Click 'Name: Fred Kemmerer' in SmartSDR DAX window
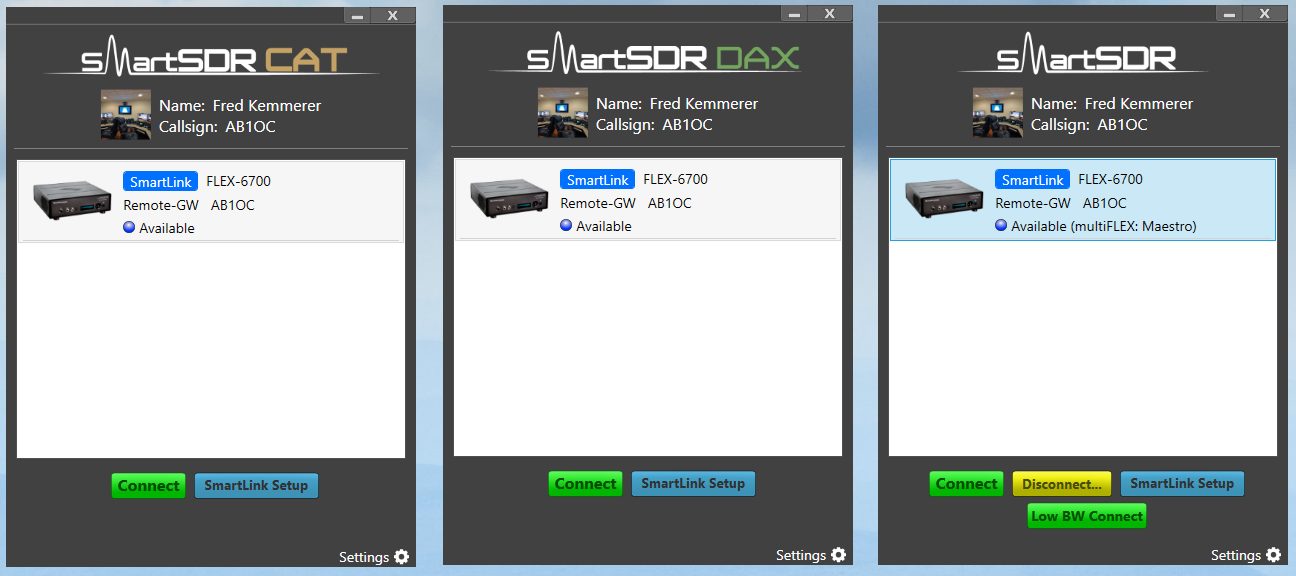1296x576 pixels. [x=677, y=104]
